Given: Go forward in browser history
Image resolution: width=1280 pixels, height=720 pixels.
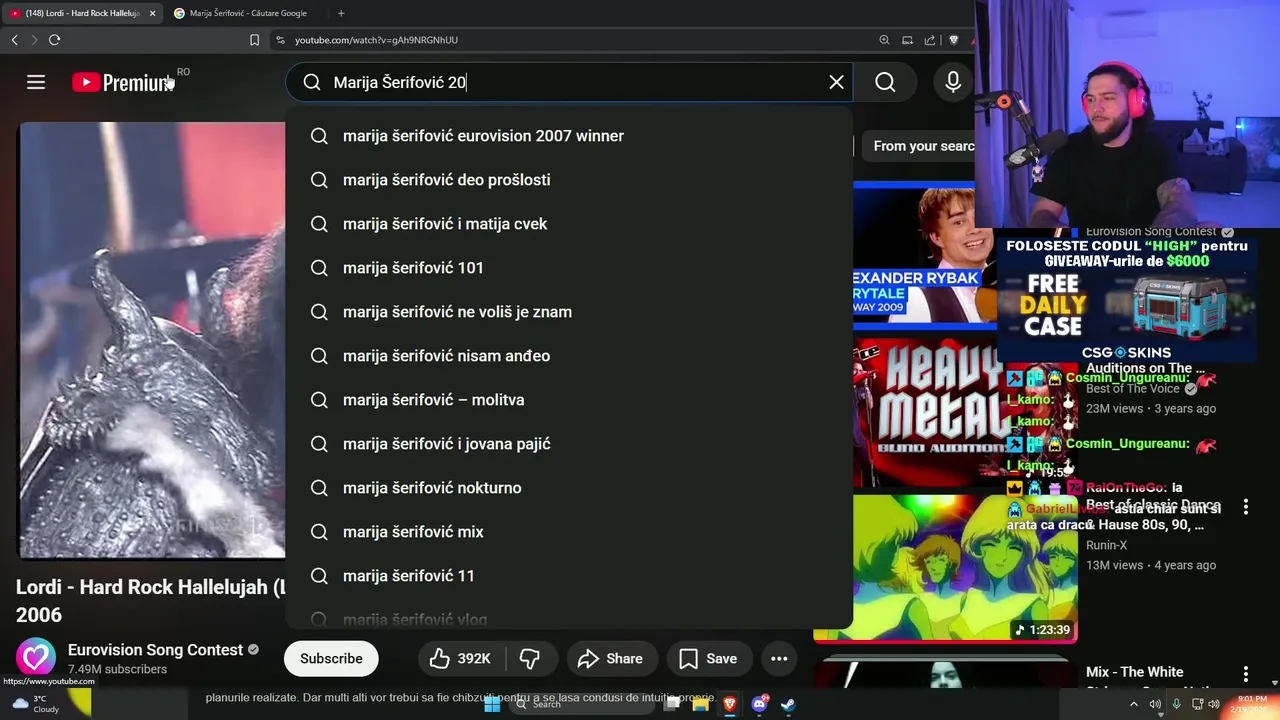Looking at the screenshot, I should coord(34,40).
